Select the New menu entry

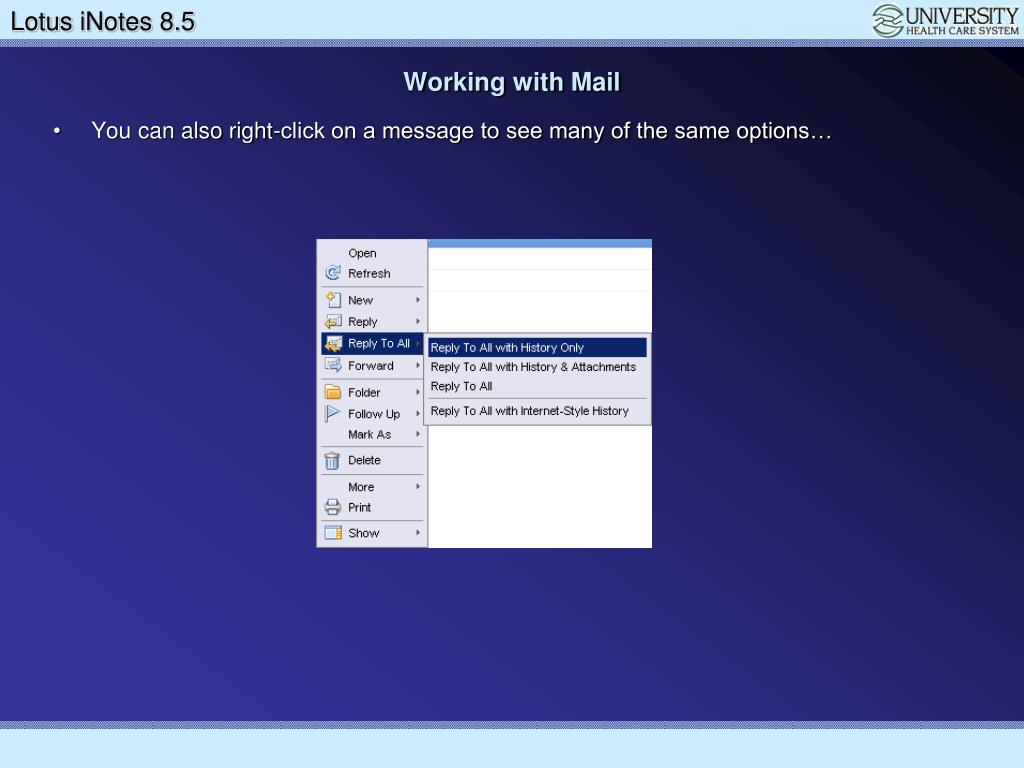click(x=372, y=300)
